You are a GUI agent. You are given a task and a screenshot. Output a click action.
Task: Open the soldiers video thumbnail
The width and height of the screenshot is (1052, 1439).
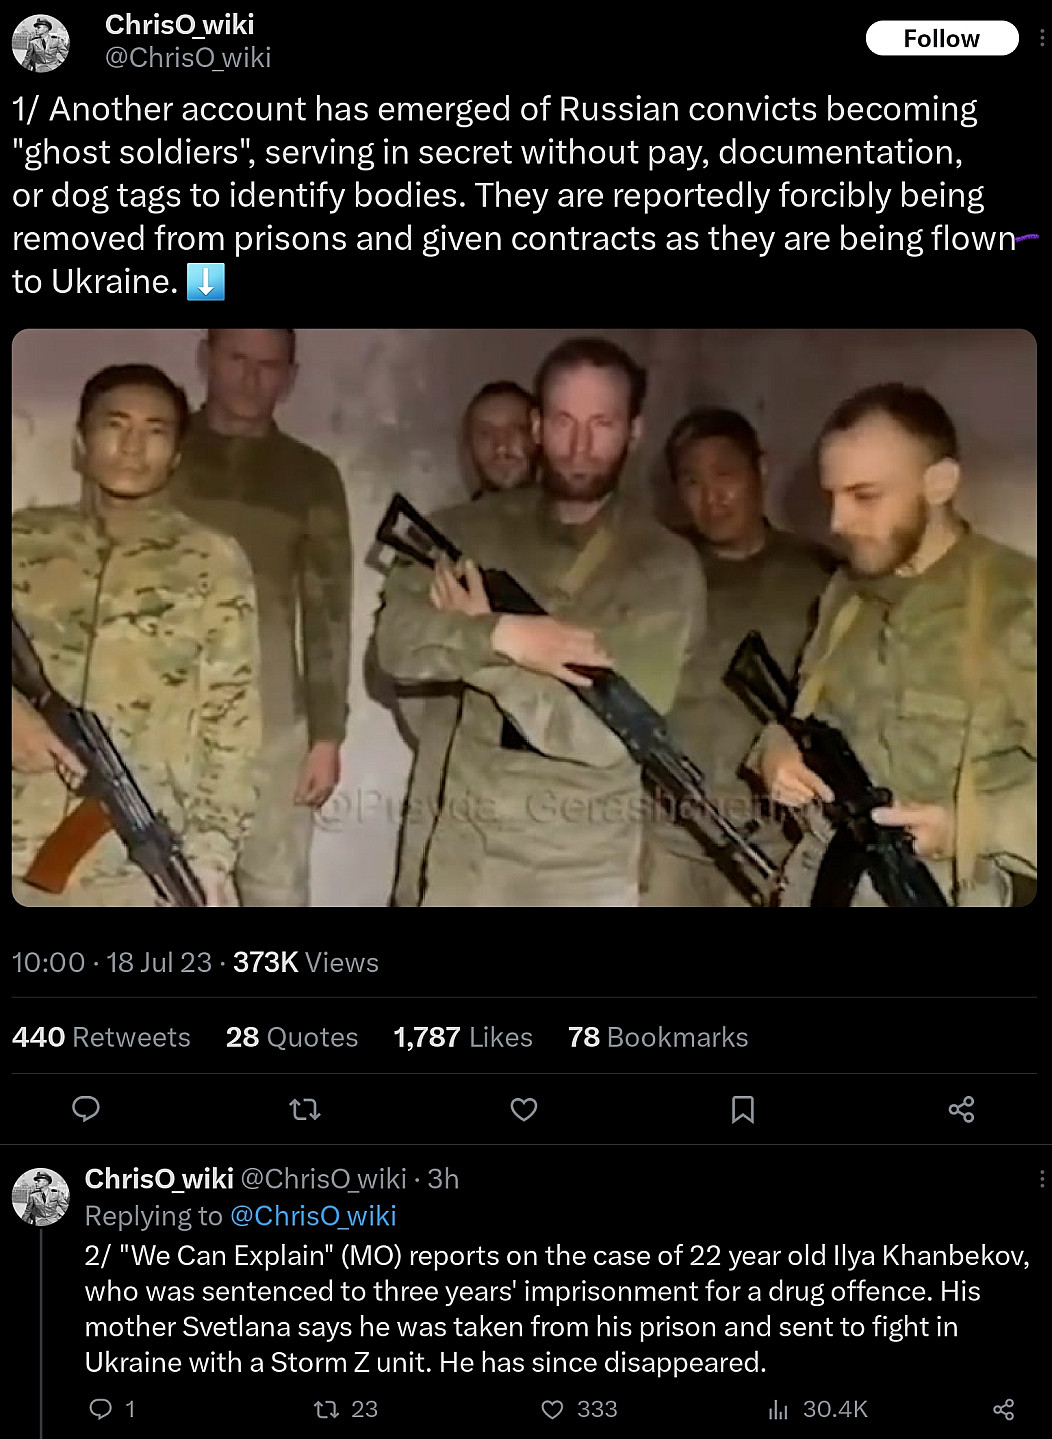click(x=524, y=618)
